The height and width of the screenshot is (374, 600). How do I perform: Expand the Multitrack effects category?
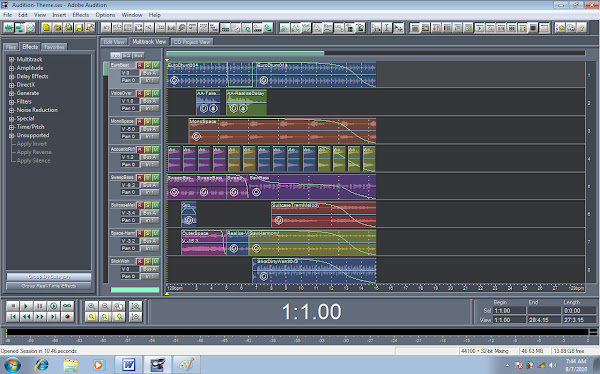pyautogui.click(x=11, y=59)
